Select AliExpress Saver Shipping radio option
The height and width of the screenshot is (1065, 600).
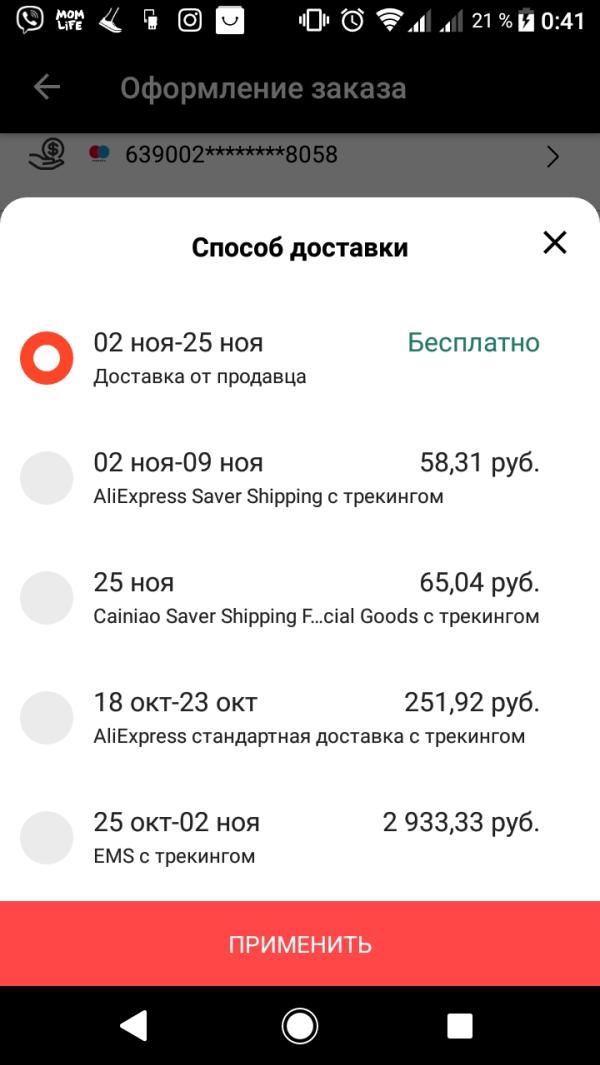click(47, 478)
